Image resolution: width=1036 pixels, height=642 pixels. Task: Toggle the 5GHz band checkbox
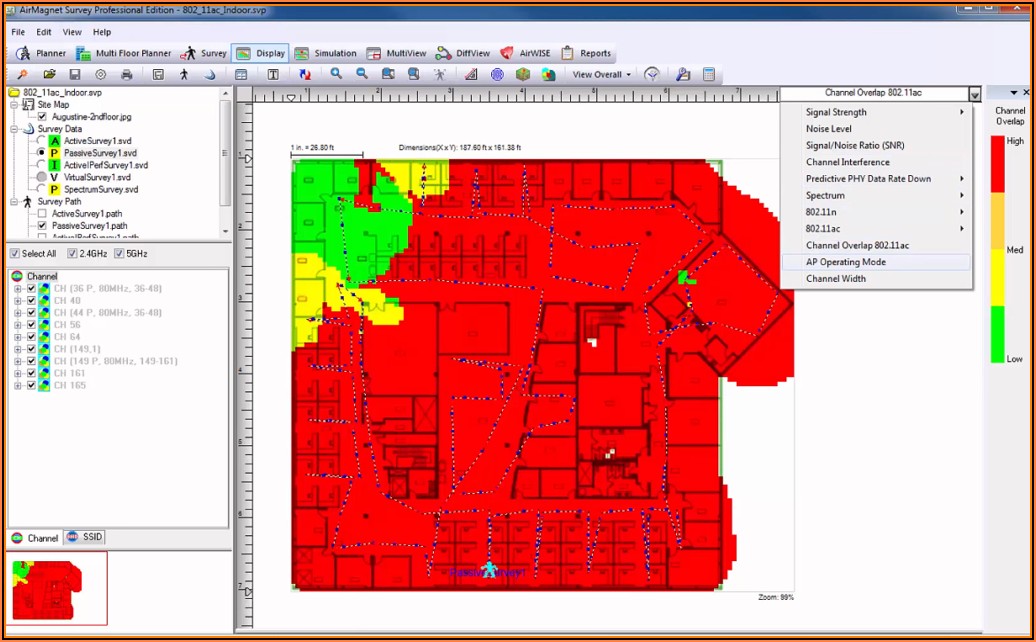(119, 254)
